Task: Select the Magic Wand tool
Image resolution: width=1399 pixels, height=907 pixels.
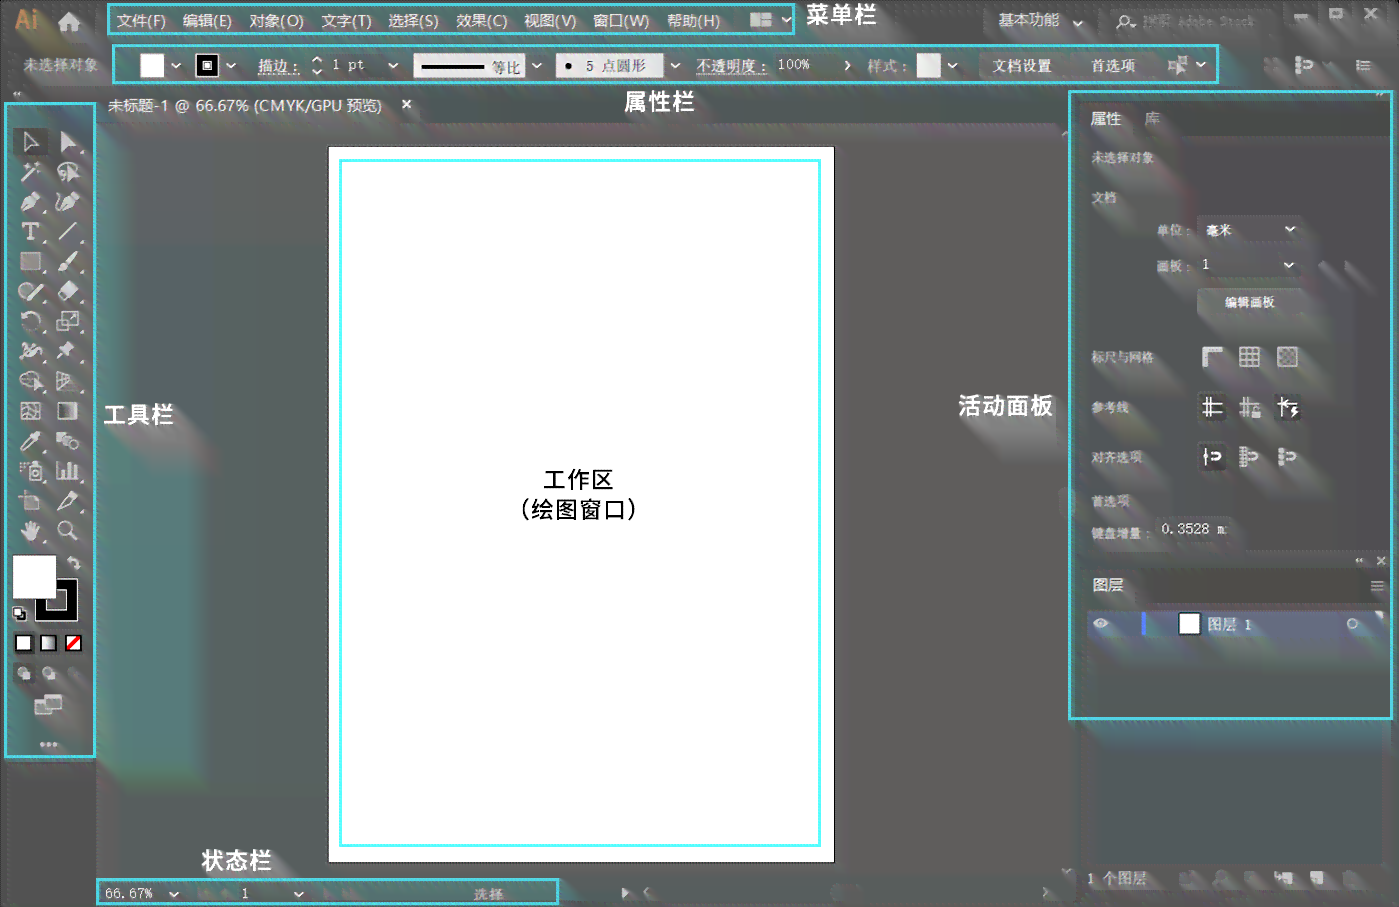Action: 31,172
